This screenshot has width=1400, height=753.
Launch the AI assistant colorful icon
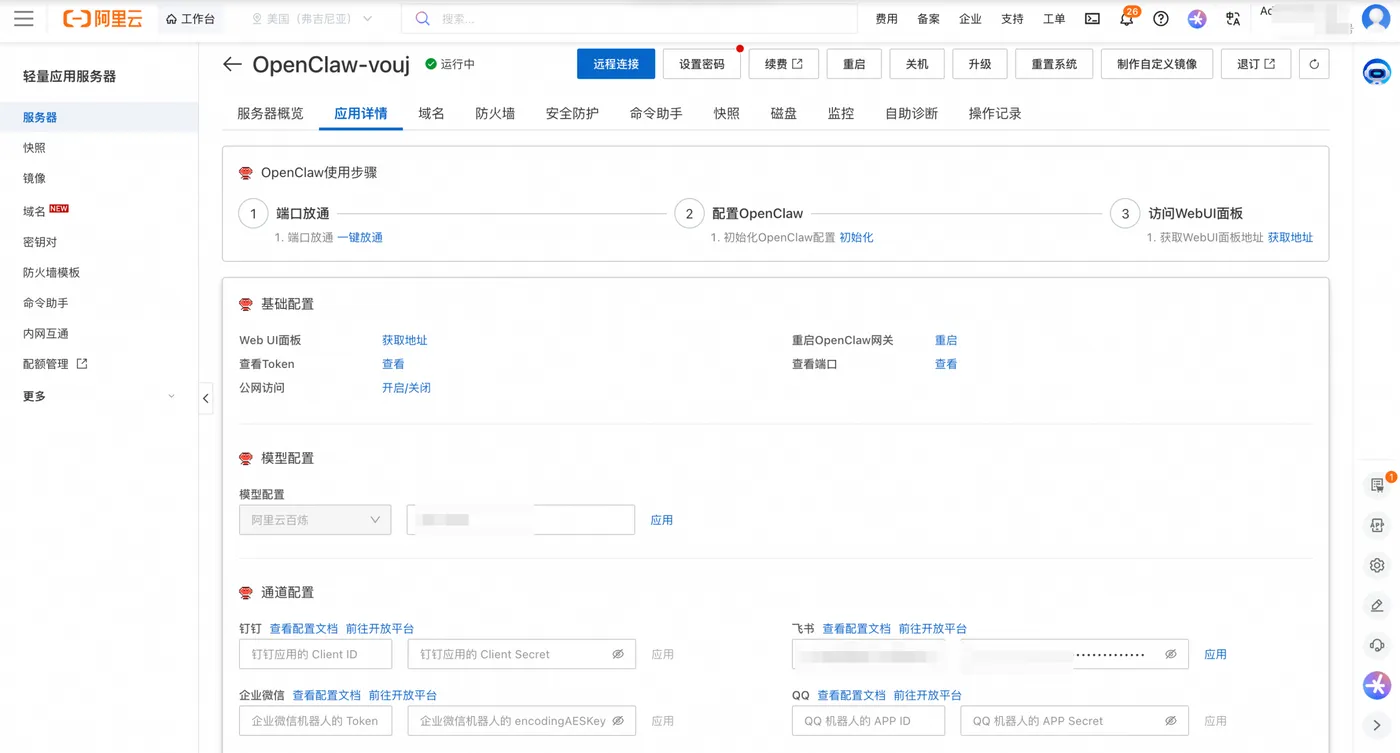coord(1376,685)
